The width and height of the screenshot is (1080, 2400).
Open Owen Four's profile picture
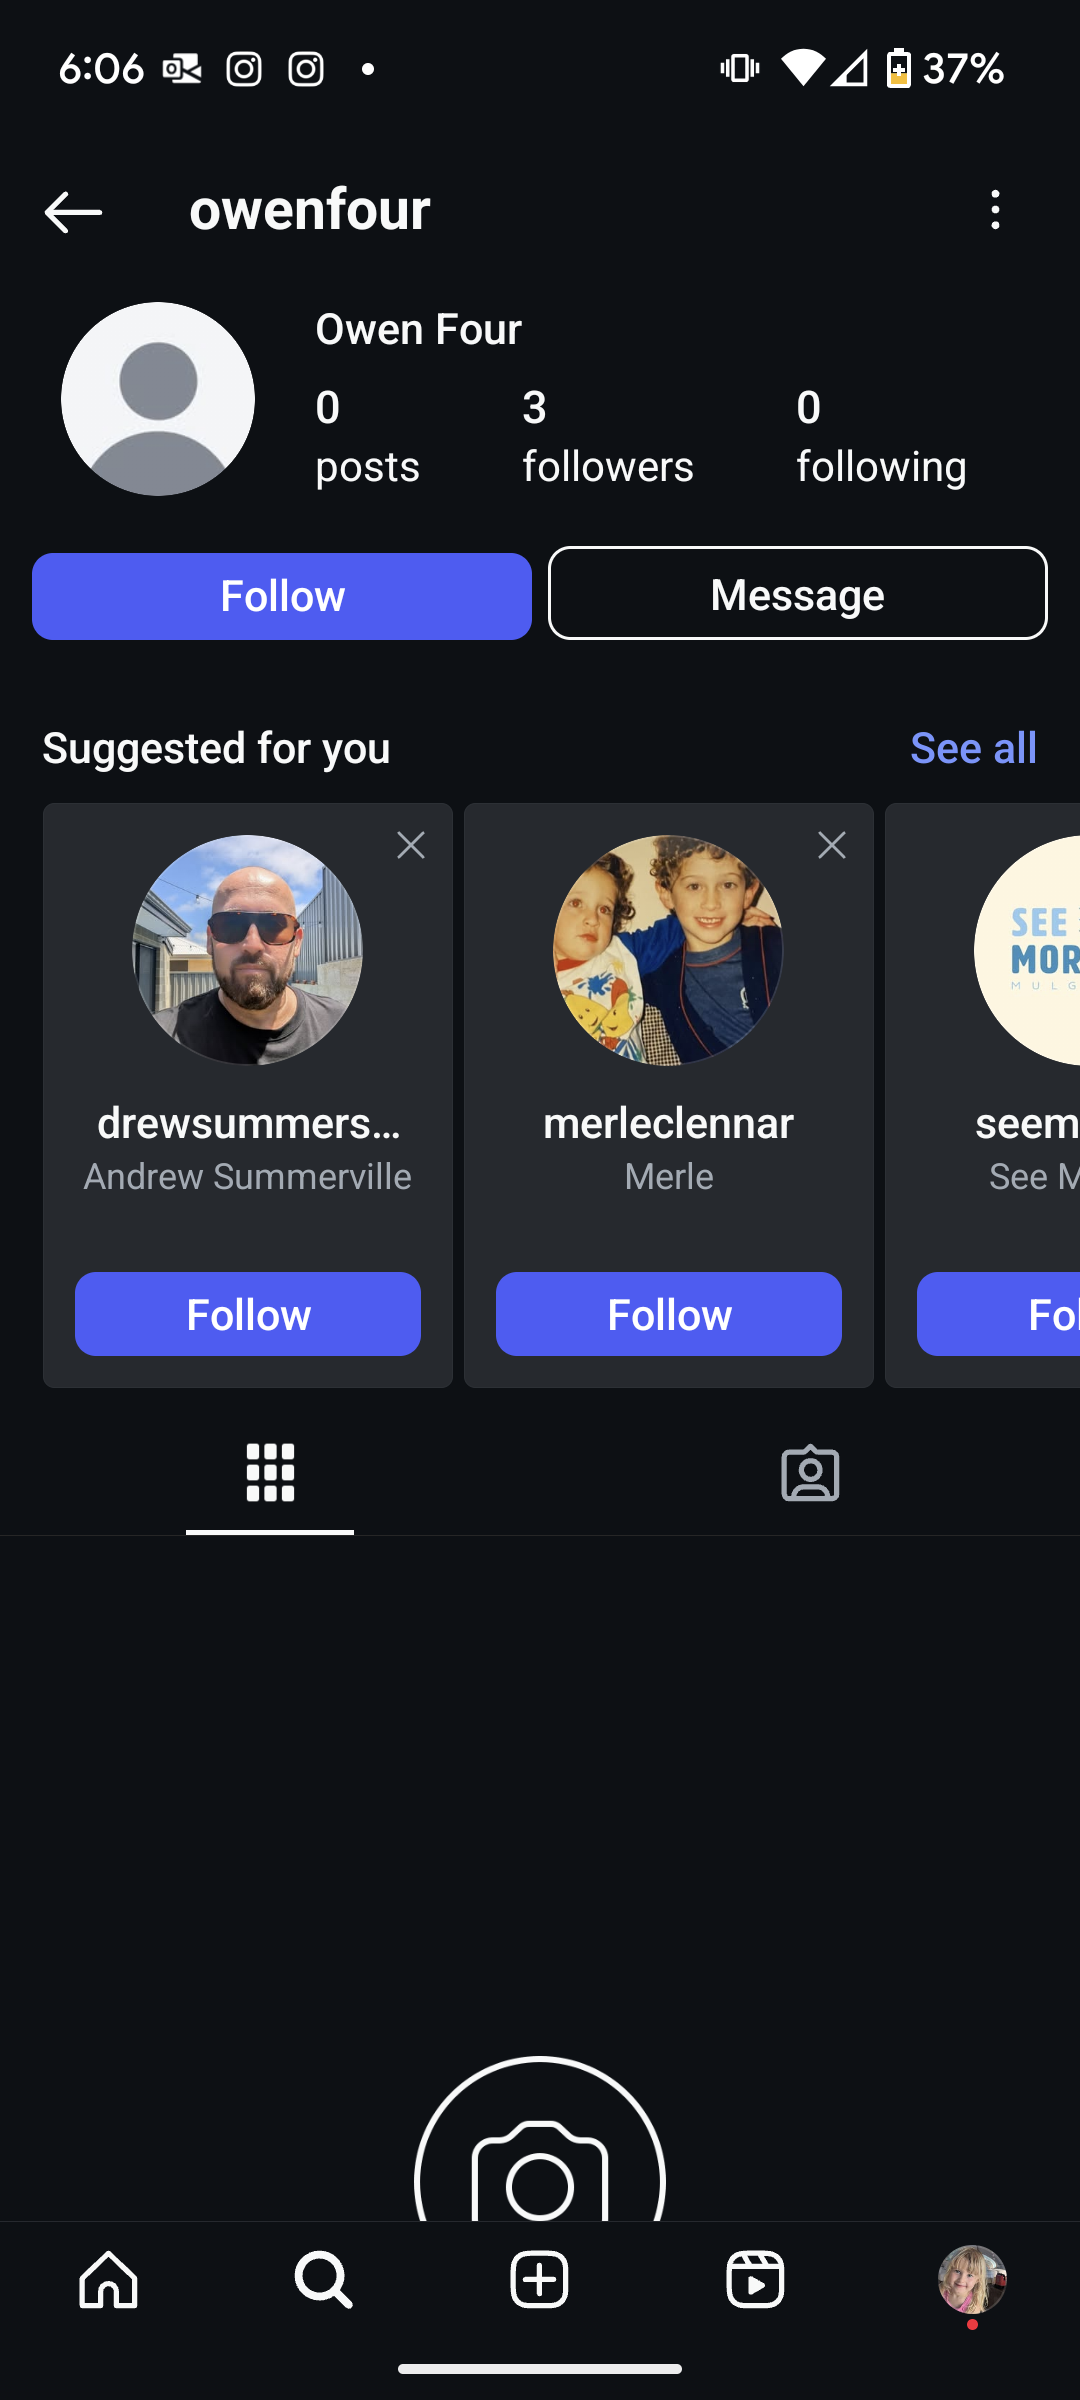158,399
